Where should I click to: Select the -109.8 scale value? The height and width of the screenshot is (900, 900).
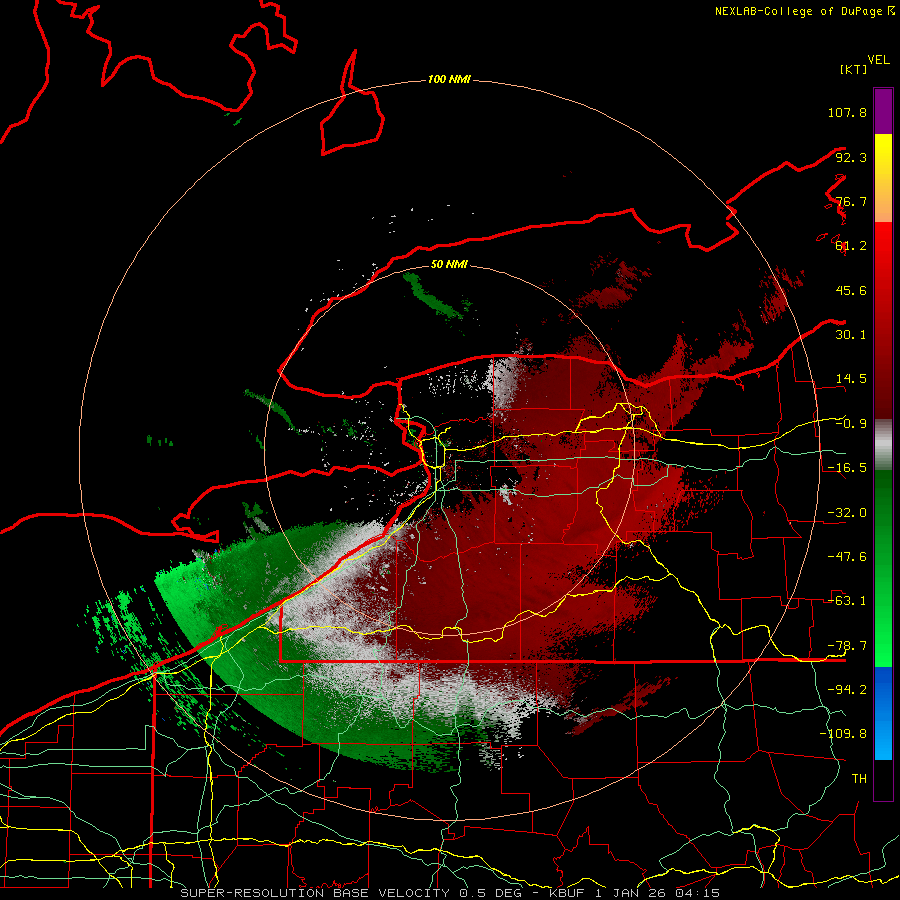843,734
